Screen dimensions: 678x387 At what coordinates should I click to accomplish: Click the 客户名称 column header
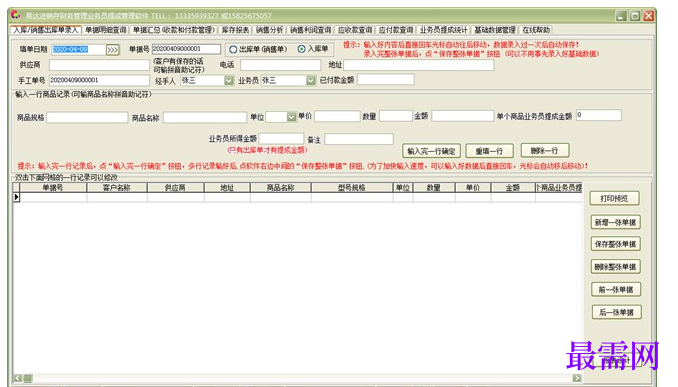[117, 188]
